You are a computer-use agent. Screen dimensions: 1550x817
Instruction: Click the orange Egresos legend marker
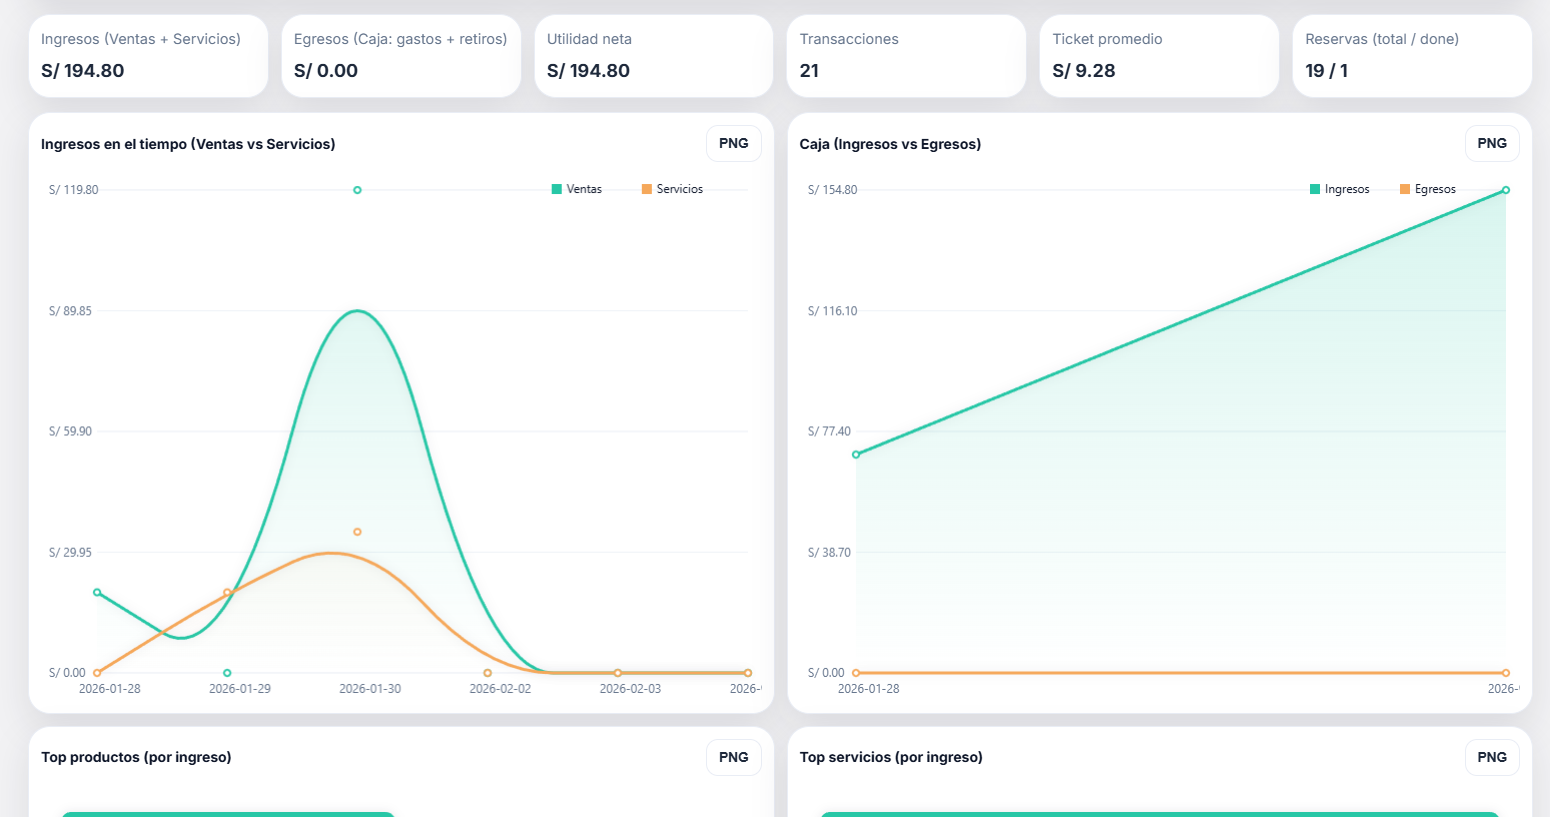pyautogui.click(x=1404, y=188)
